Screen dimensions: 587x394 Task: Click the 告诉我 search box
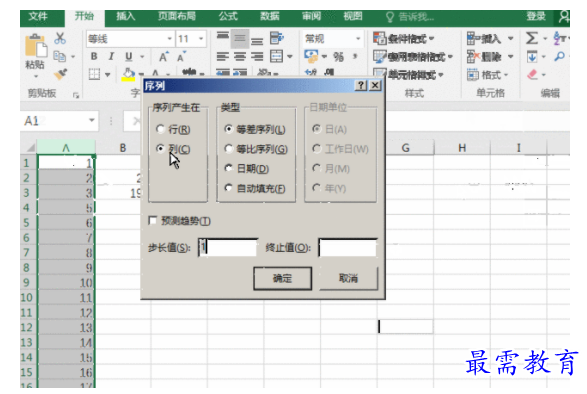coord(410,17)
